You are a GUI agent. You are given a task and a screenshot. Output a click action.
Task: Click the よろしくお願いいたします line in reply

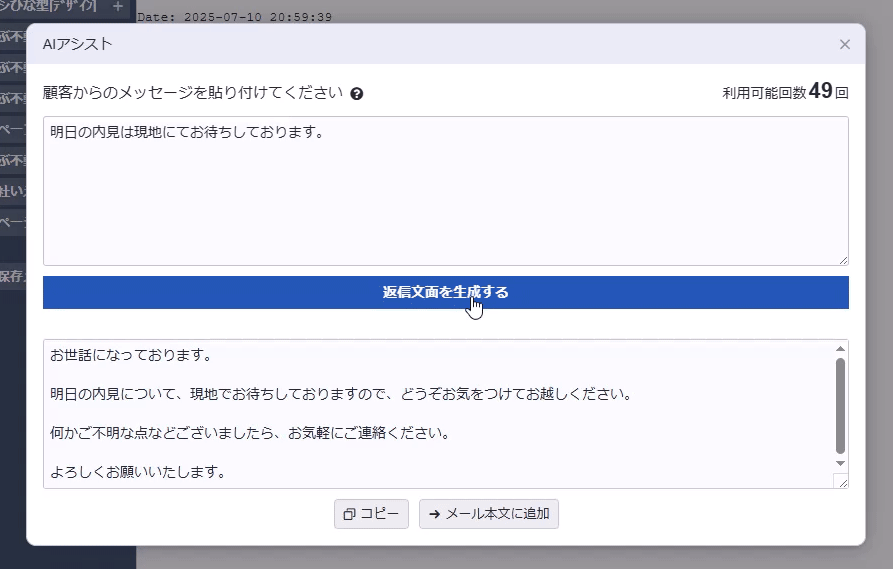(137, 472)
